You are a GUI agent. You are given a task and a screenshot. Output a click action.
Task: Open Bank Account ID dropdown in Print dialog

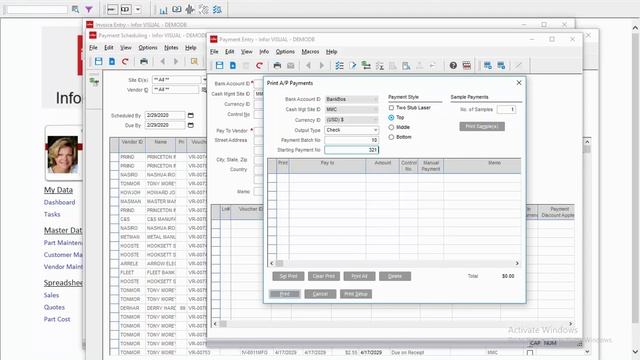[375, 99]
